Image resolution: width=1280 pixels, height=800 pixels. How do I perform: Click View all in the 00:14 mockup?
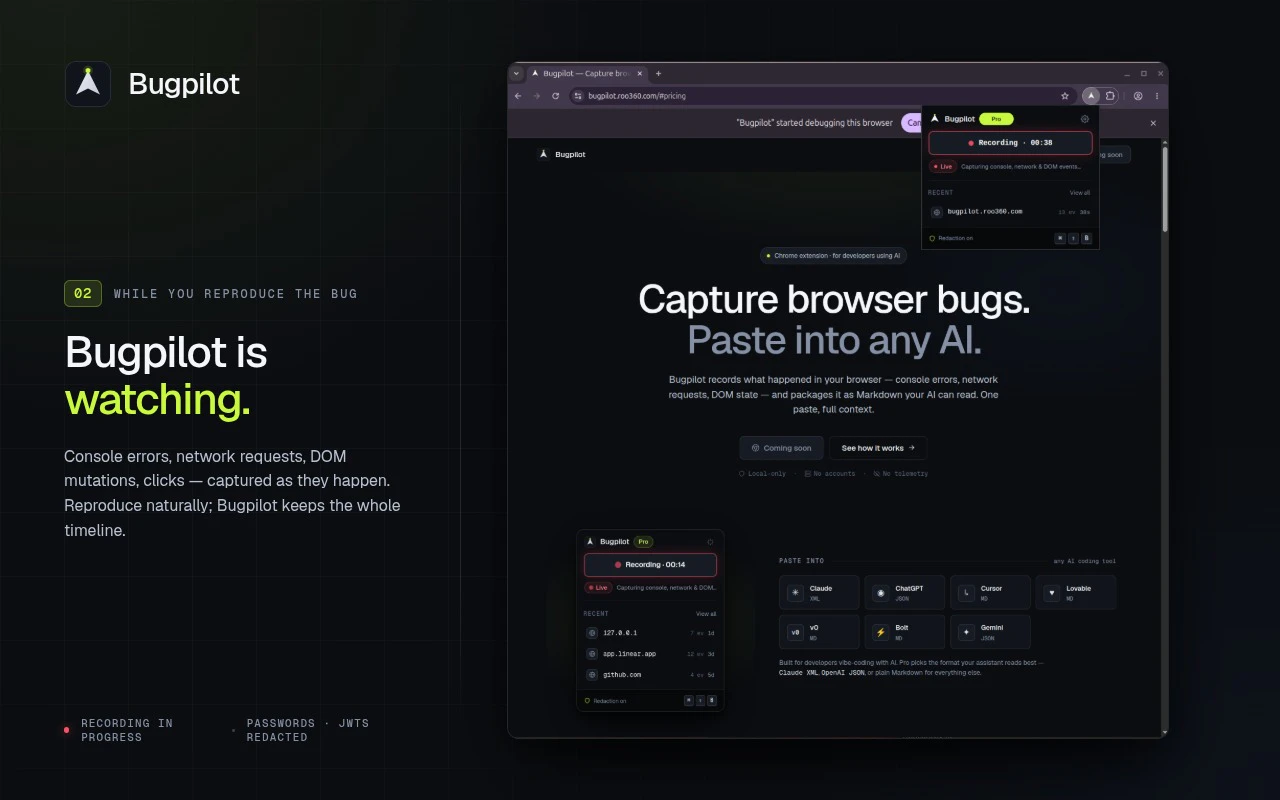[706, 614]
